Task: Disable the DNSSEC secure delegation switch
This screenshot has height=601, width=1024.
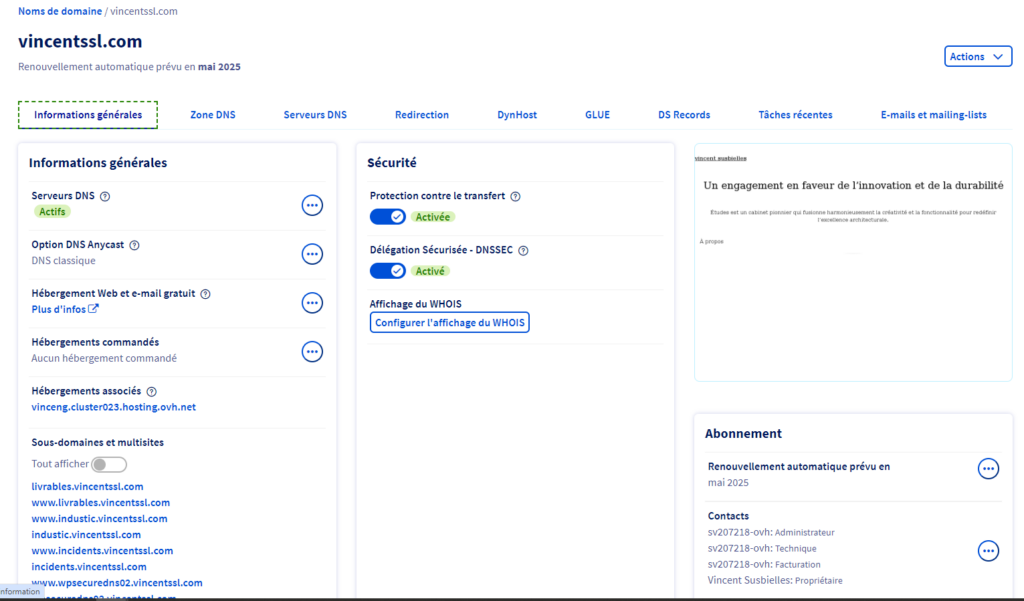Action: 388,271
